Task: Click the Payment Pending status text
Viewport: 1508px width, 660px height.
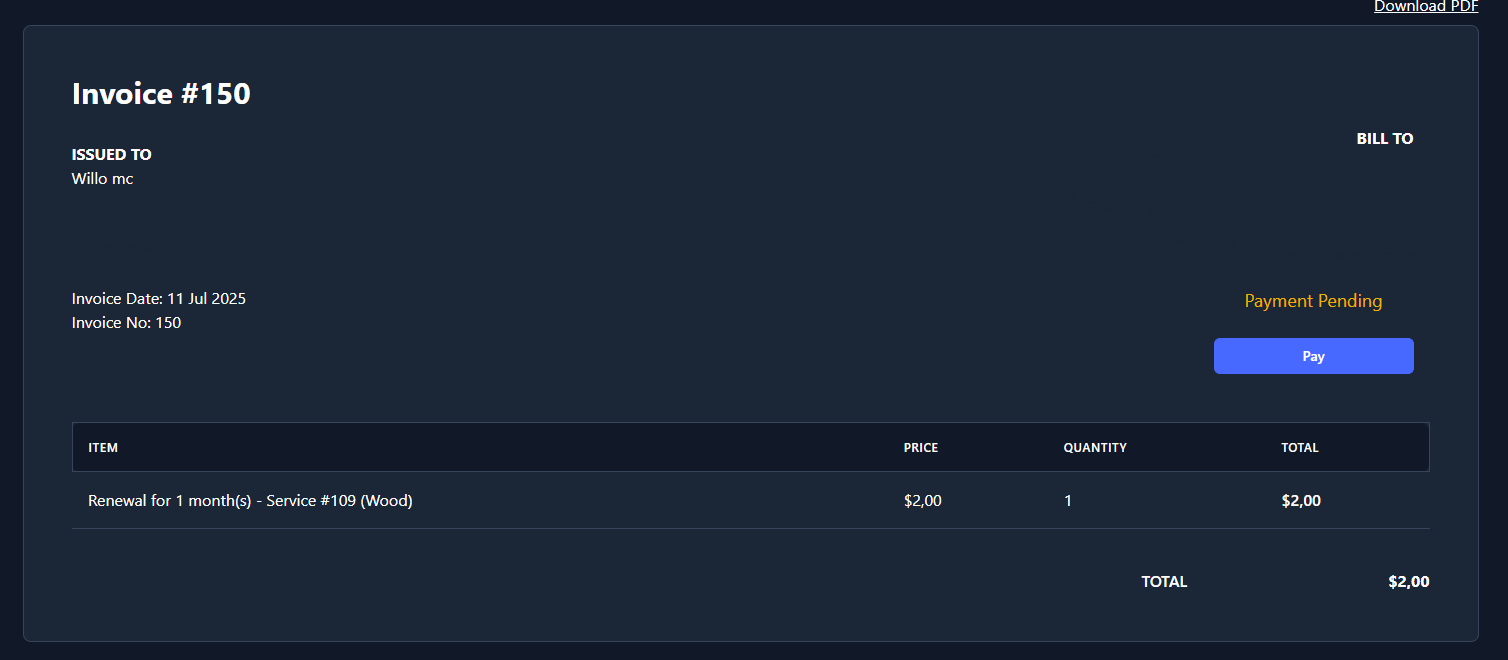Action: point(1313,301)
